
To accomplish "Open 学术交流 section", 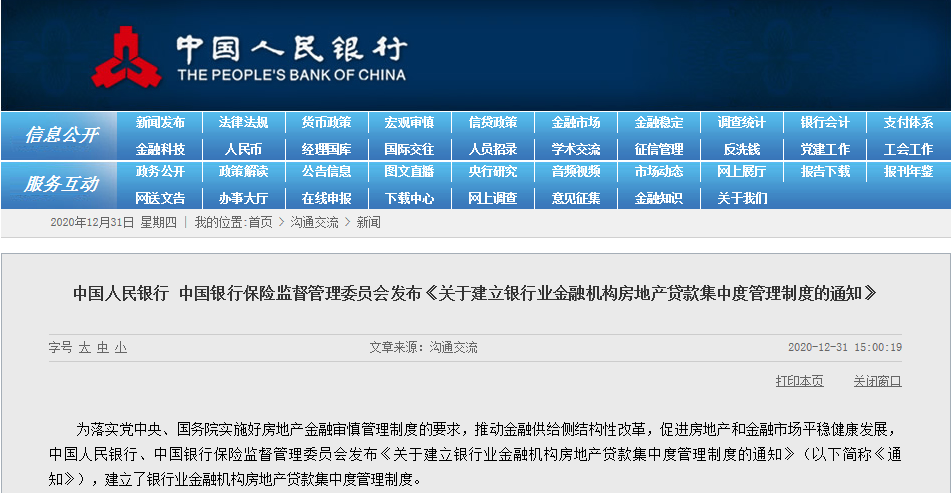I will [x=576, y=149].
